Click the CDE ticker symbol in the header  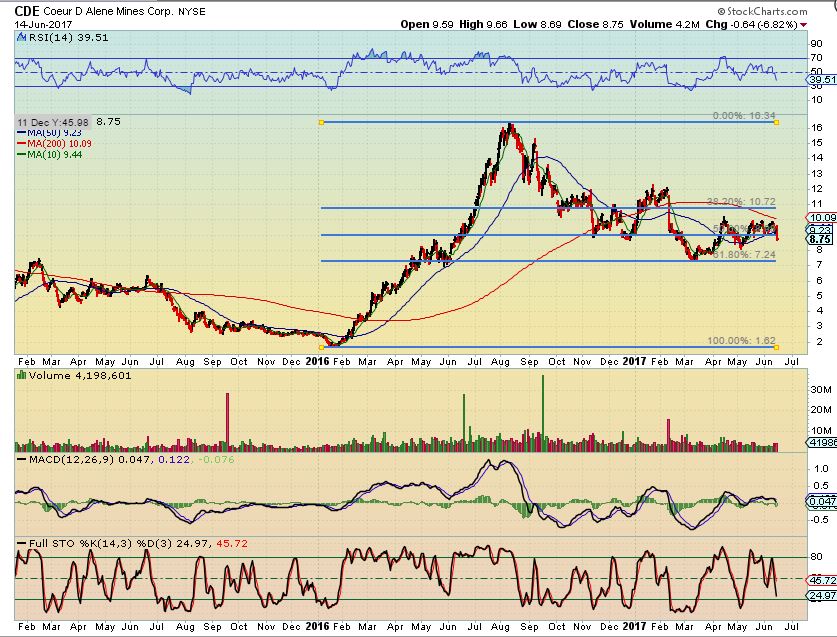[27, 10]
